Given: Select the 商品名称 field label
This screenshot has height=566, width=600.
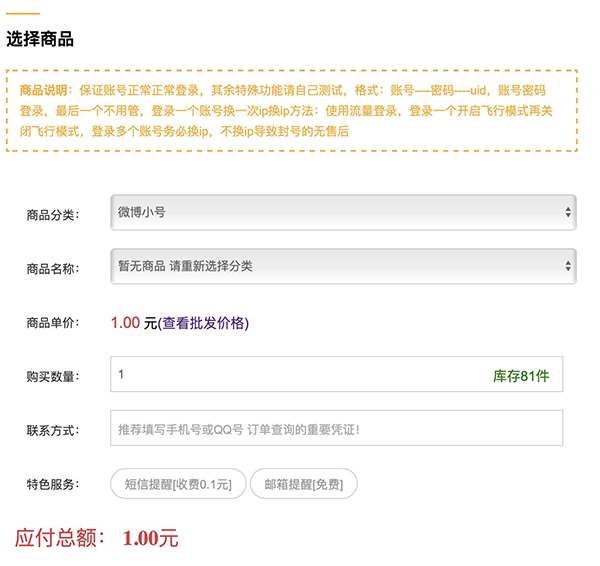Looking at the screenshot, I should point(52,268).
